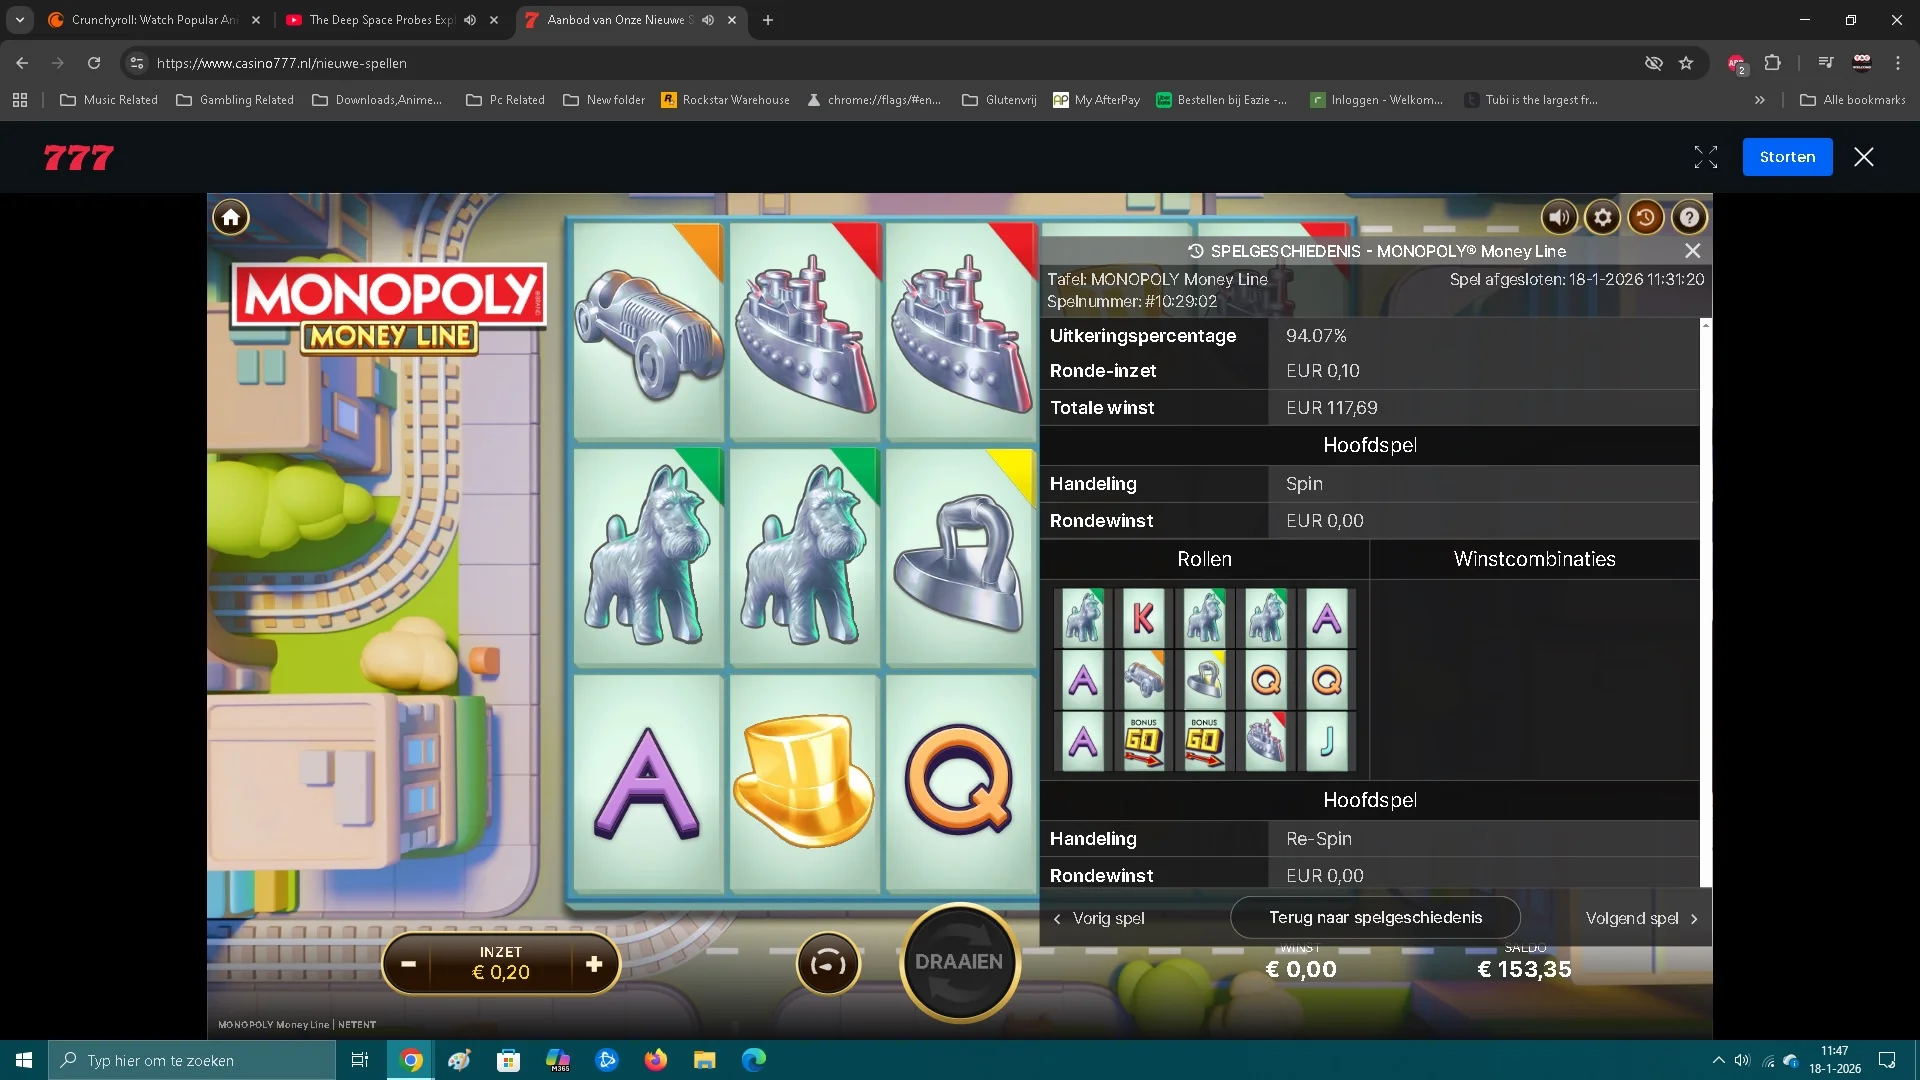
Task: Close the game overlay with X
Action: 1864,157
